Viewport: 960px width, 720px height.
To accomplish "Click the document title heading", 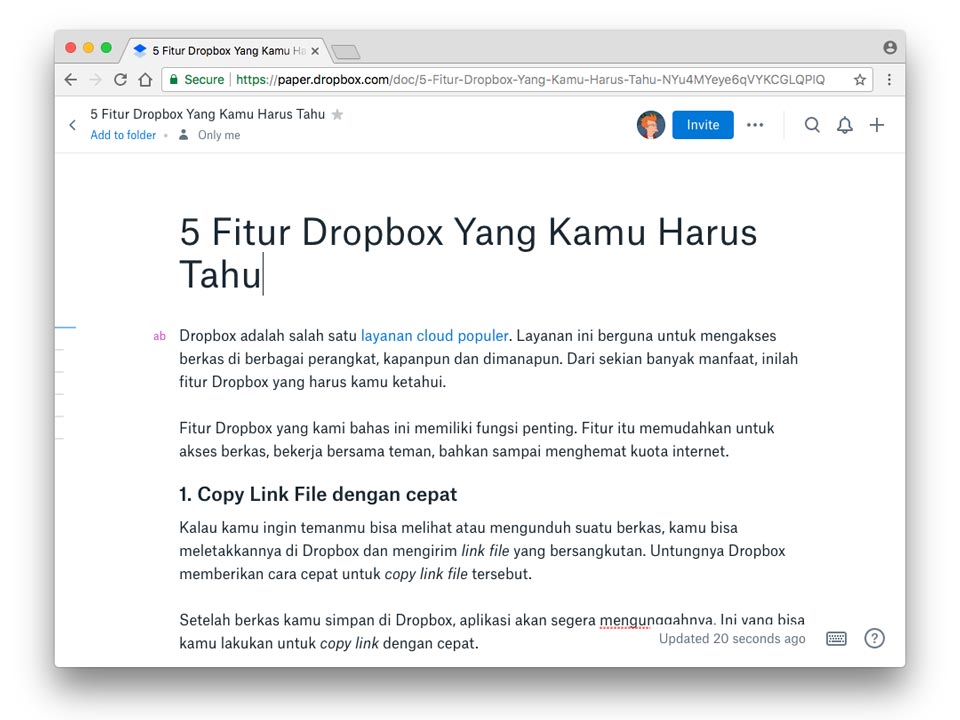I will click(468, 253).
